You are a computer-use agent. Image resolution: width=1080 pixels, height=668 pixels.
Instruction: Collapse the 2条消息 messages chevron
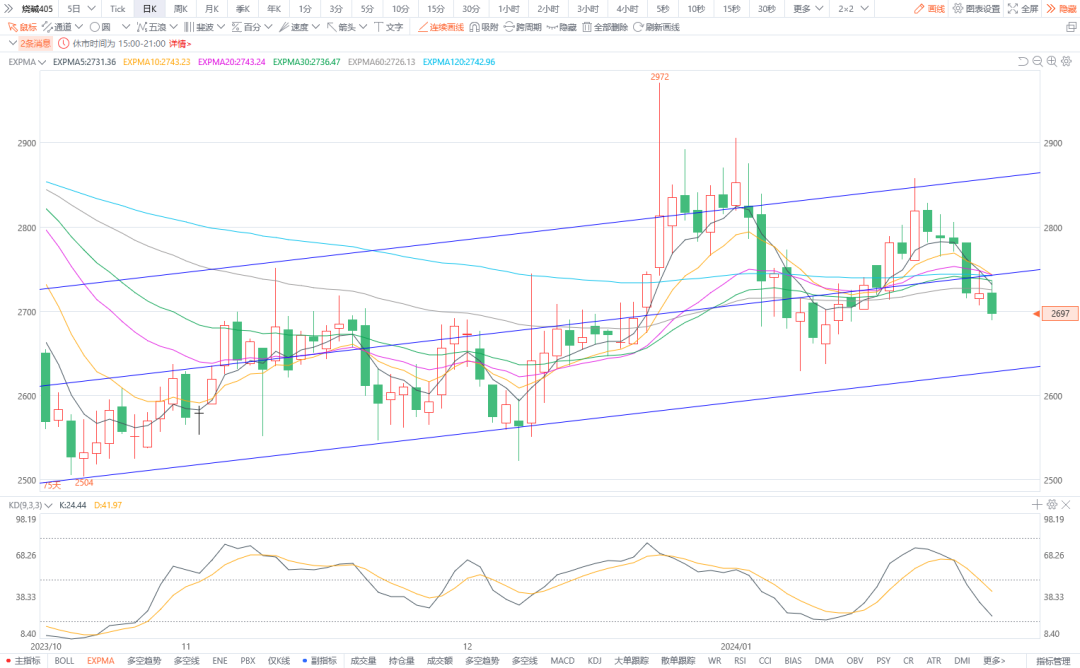click(12, 43)
